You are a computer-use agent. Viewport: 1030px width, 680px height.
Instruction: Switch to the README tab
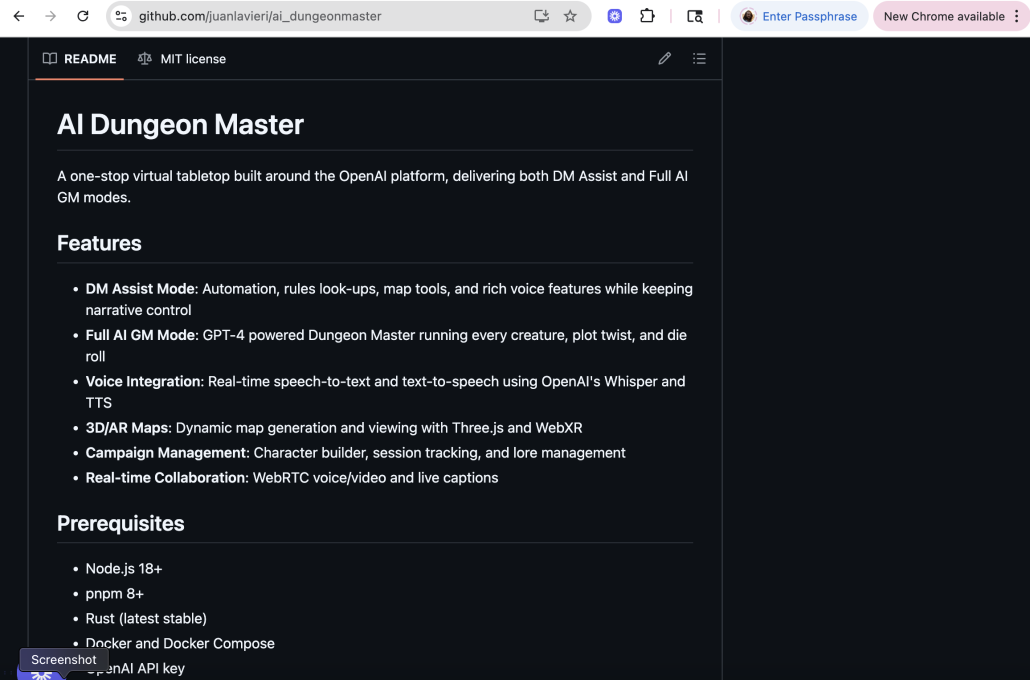click(80, 59)
